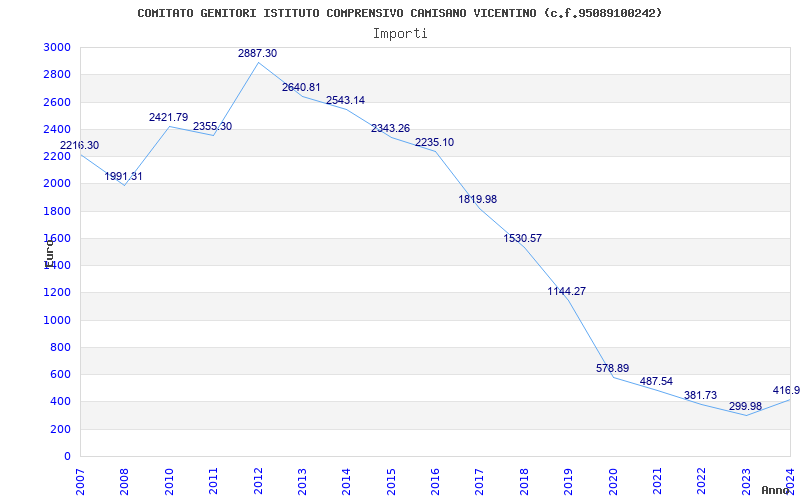Select the 2640.81 data label
The width and height of the screenshot is (800, 500).
pos(301,87)
